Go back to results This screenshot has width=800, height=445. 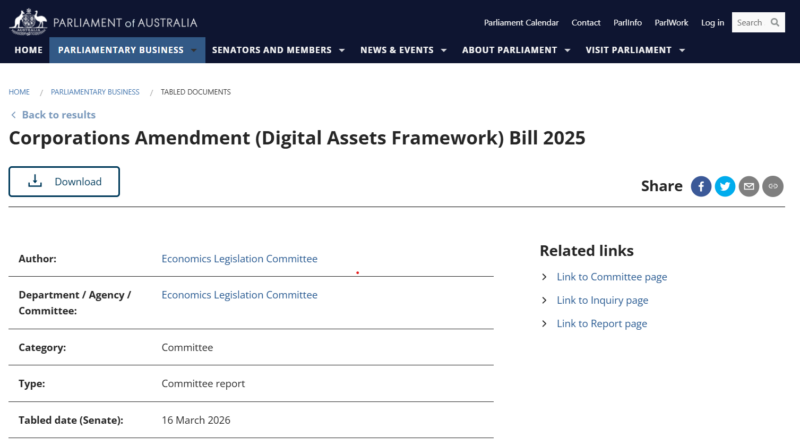(x=58, y=115)
